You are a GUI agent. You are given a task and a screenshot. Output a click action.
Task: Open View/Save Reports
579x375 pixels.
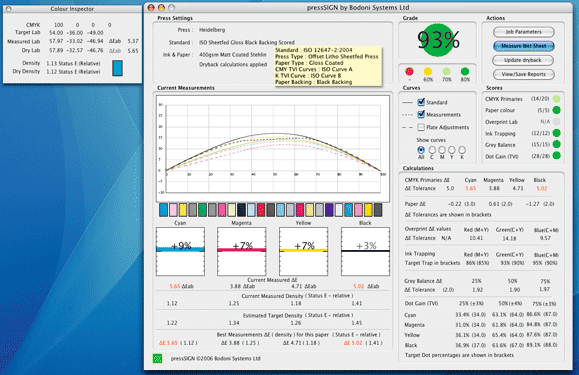(x=524, y=74)
